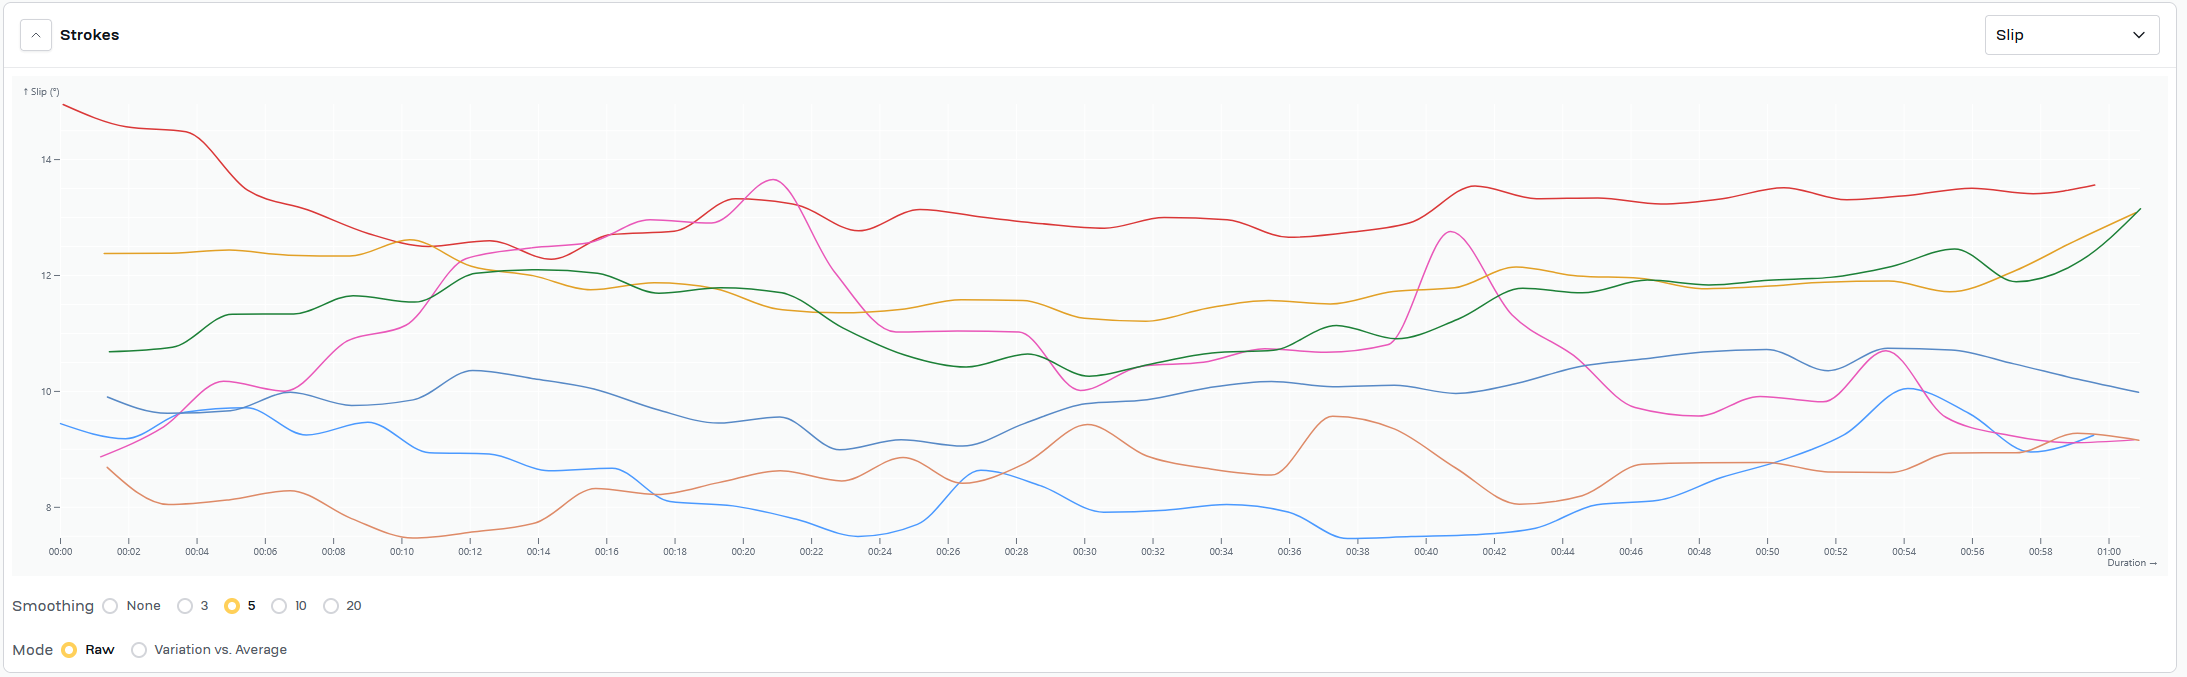Click the 00:10 time axis marker
The height and width of the screenshot is (677, 2187).
(402, 551)
